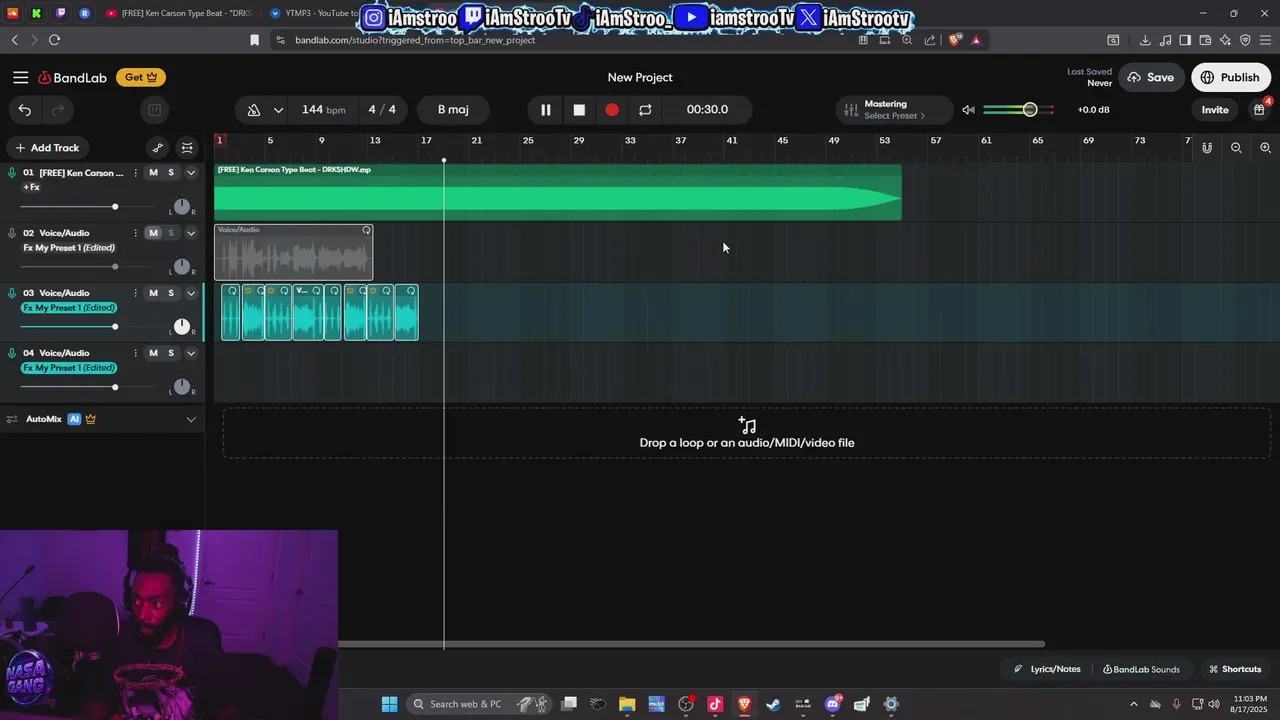Open Discord from the taskbar
1280x720 pixels.
[x=833, y=704]
